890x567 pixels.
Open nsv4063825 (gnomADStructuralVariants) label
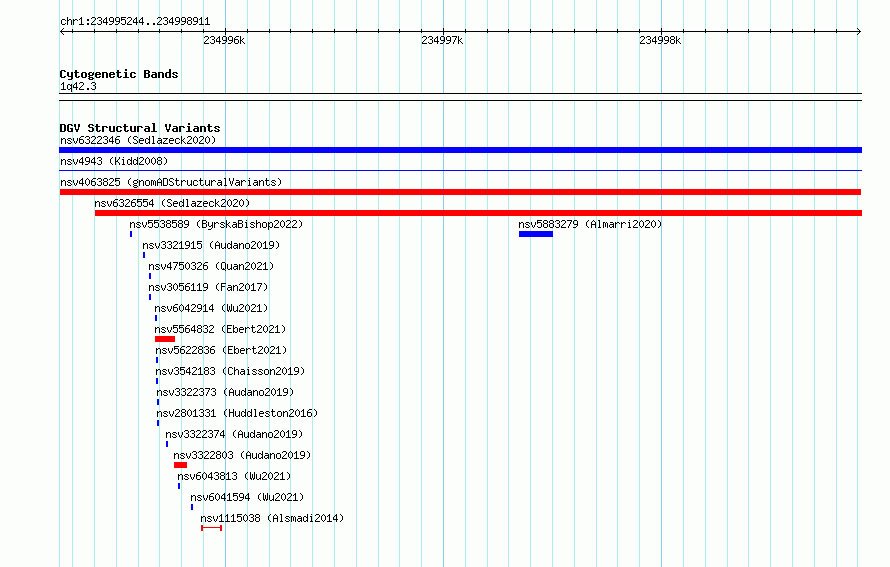click(x=171, y=182)
